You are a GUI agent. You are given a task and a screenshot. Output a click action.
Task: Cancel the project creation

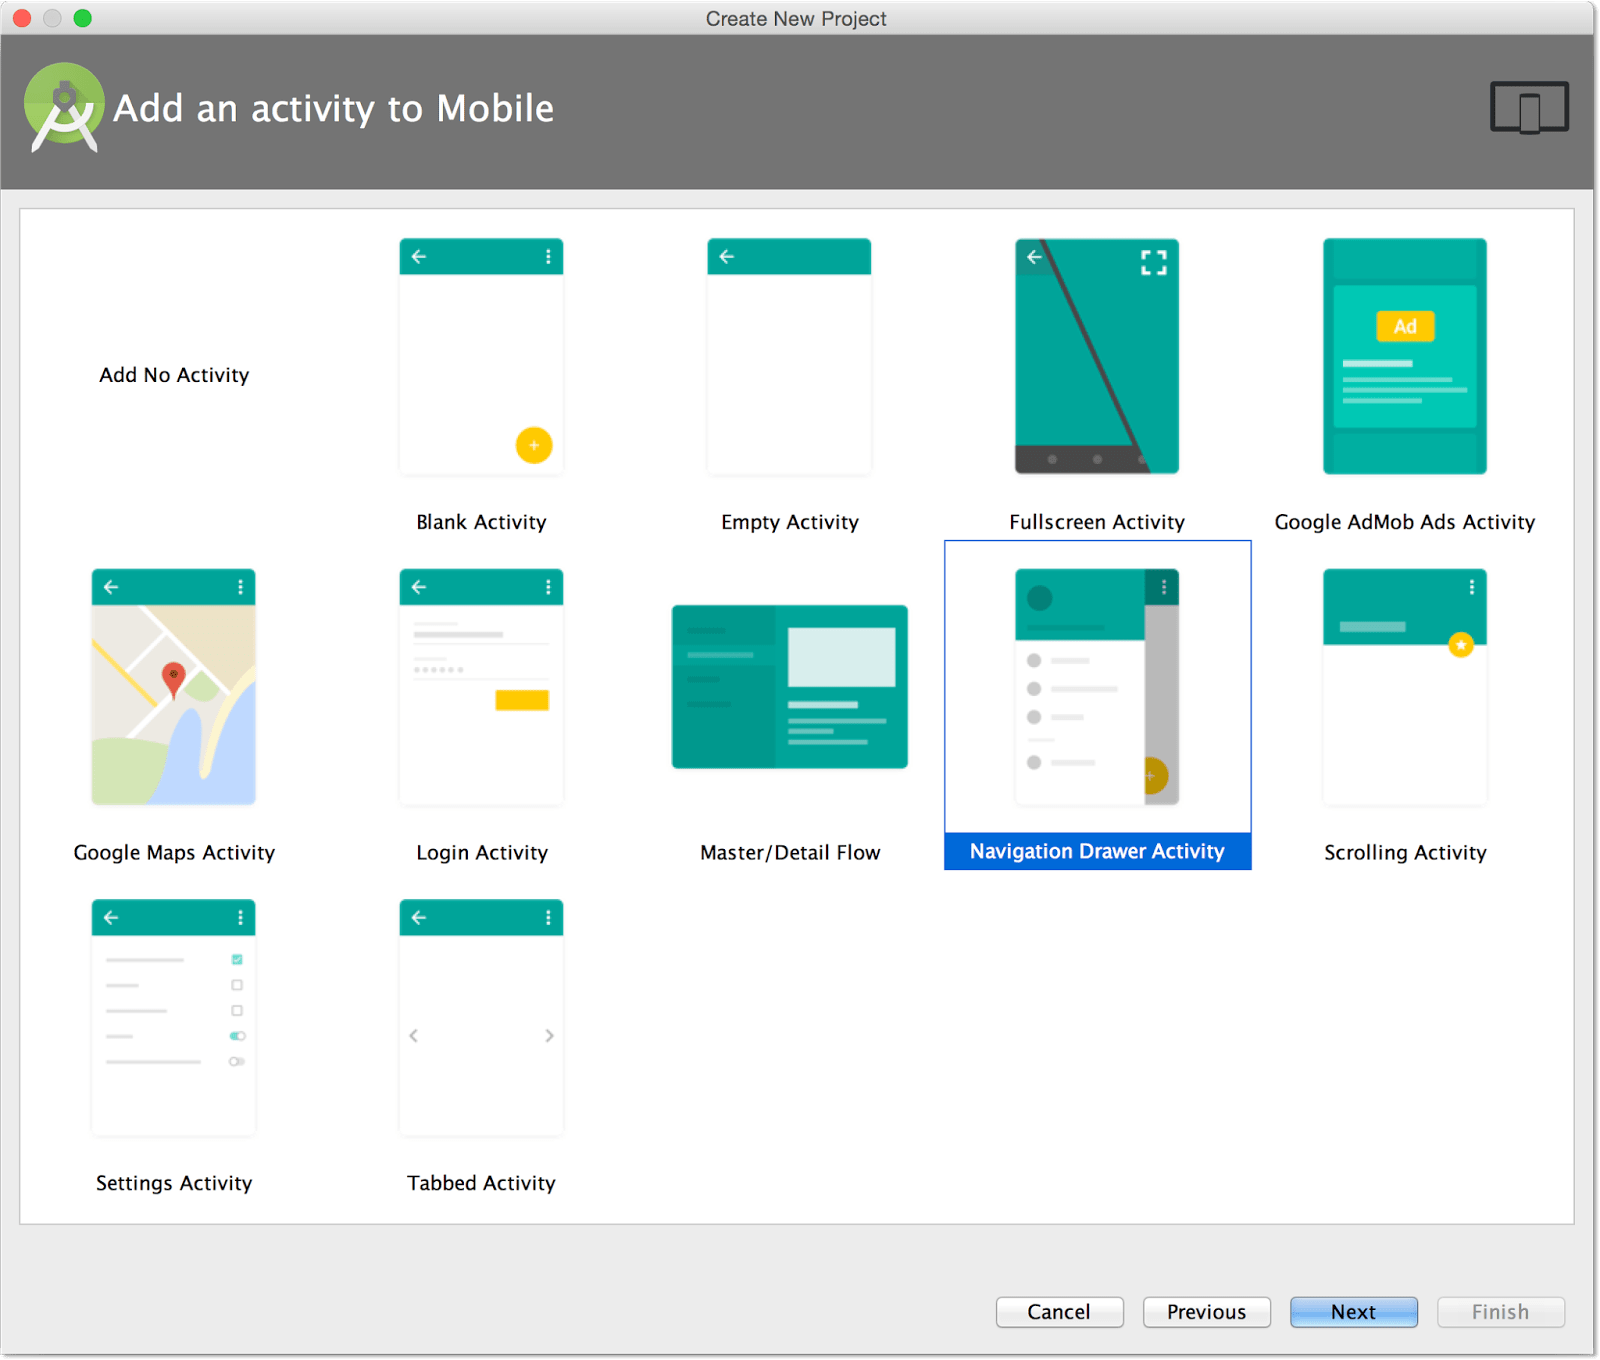[x=1059, y=1312]
